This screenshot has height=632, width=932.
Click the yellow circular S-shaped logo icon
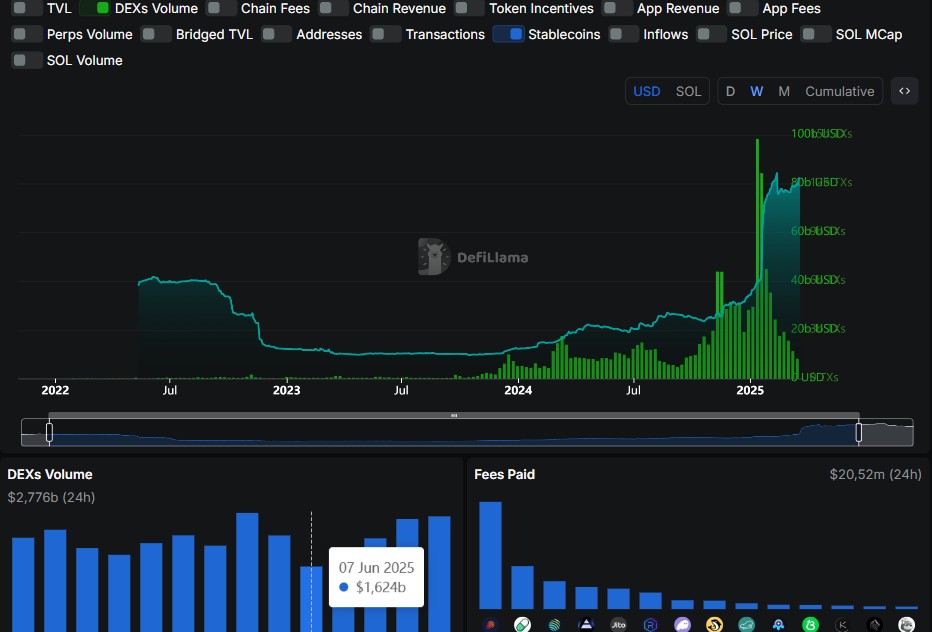[714, 625]
